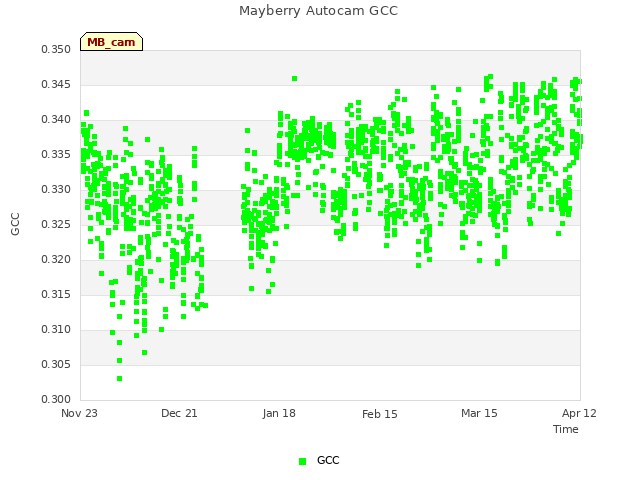The width and height of the screenshot is (640, 480).
Task: Select the isolated January data point near 0.346
Action: click(295, 79)
